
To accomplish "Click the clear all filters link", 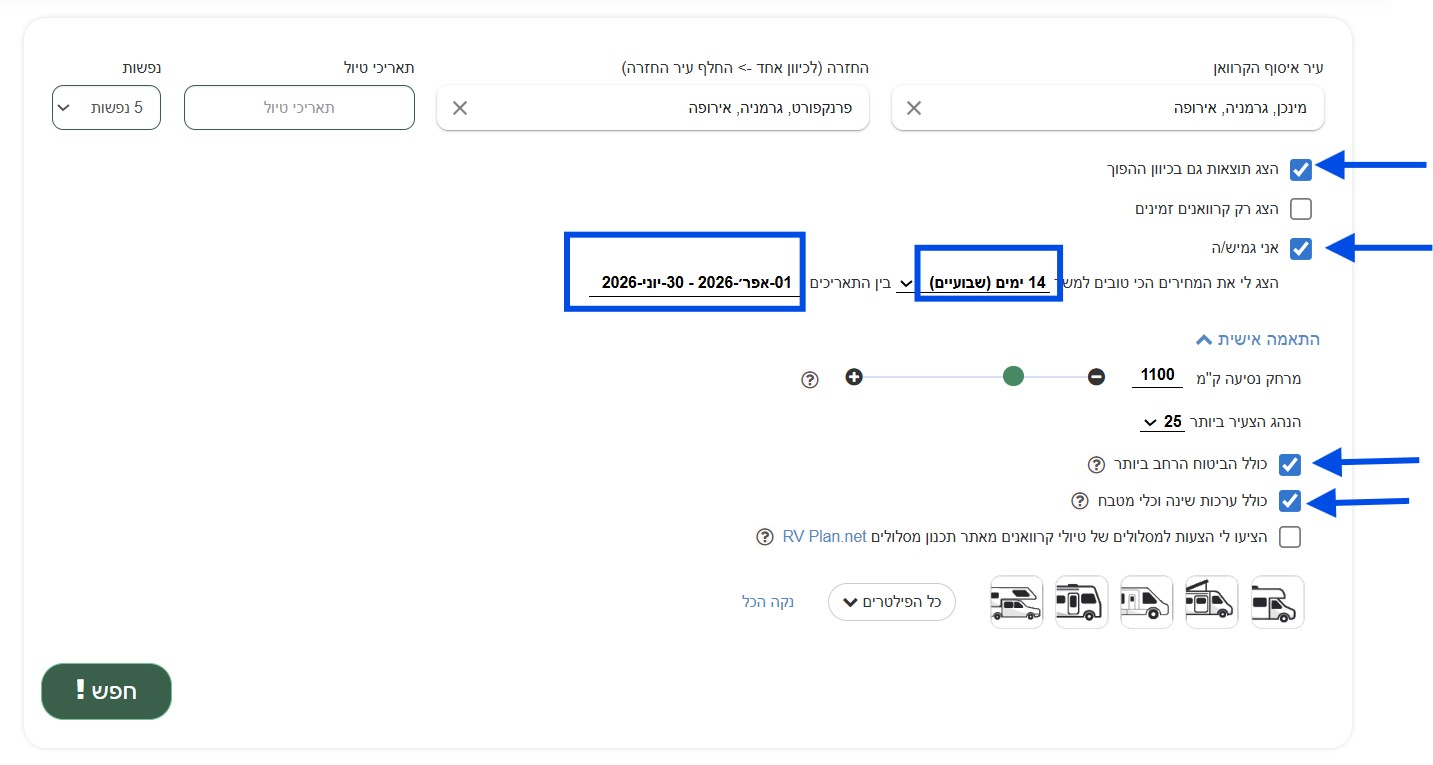I will point(768,602).
